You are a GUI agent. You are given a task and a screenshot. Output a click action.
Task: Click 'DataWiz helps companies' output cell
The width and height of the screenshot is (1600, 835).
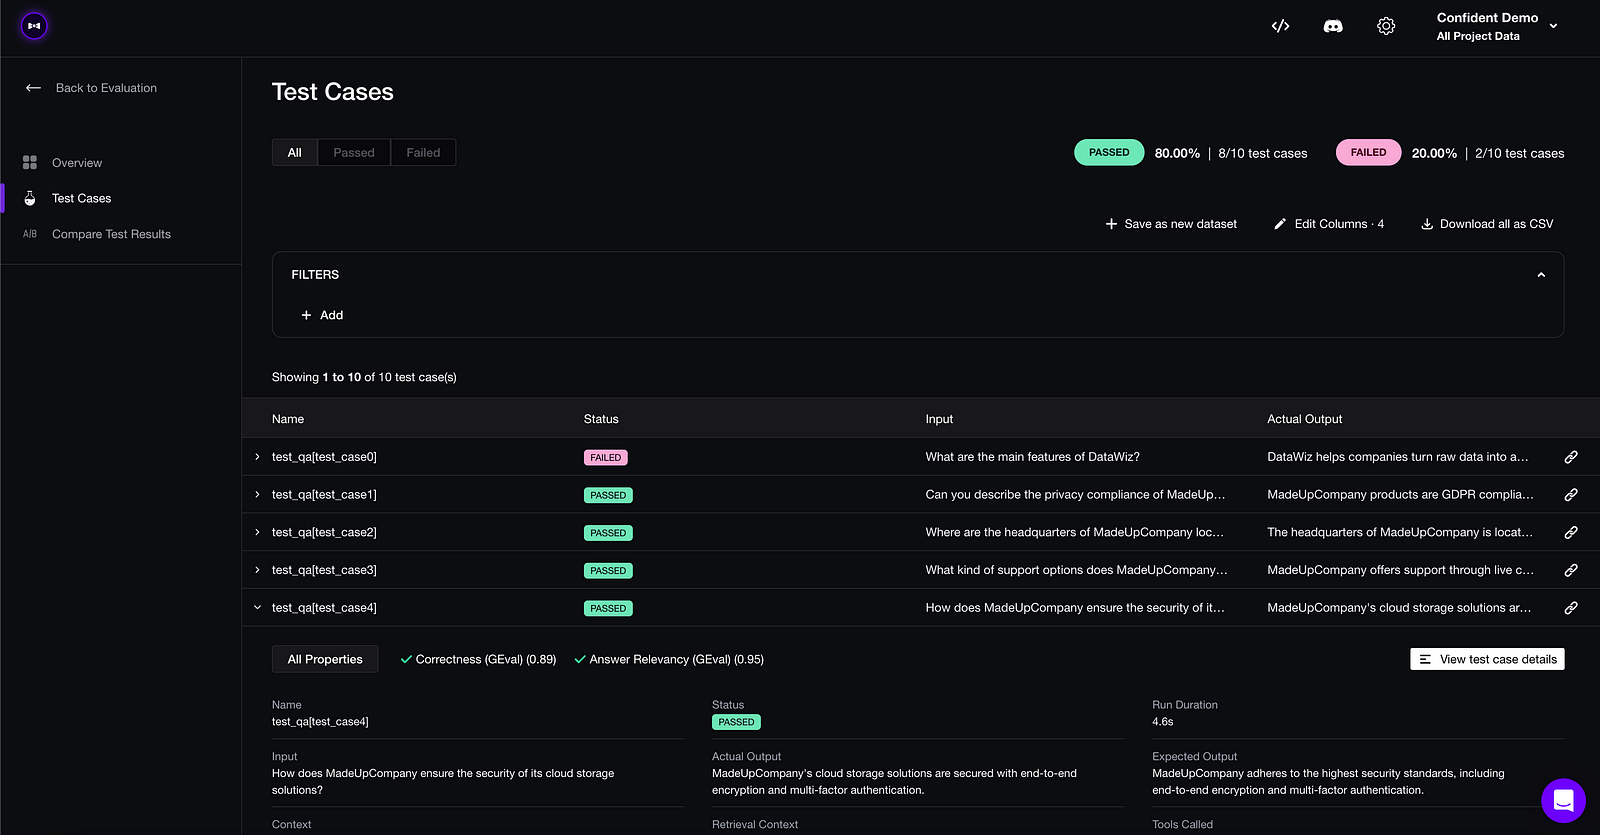pyautogui.click(x=1397, y=457)
